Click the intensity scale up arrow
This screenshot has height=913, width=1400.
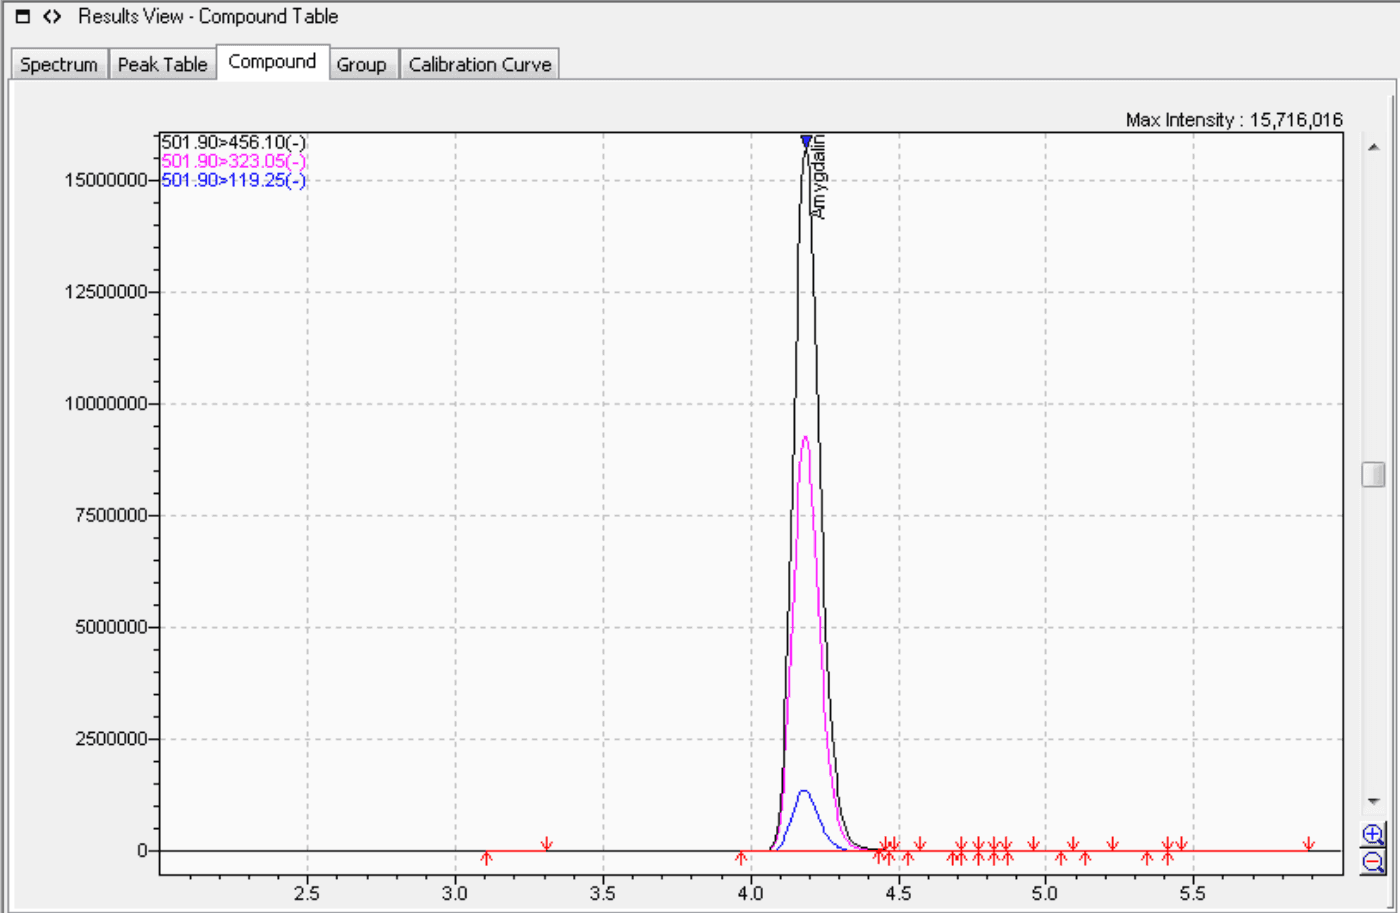(x=1373, y=147)
